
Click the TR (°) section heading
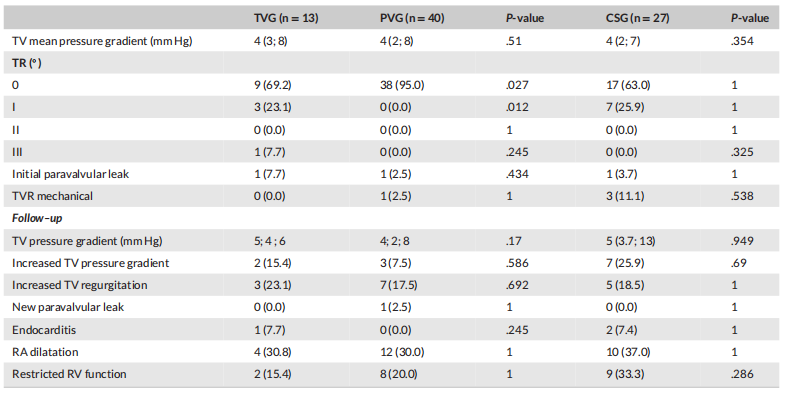(x=27, y=64)
